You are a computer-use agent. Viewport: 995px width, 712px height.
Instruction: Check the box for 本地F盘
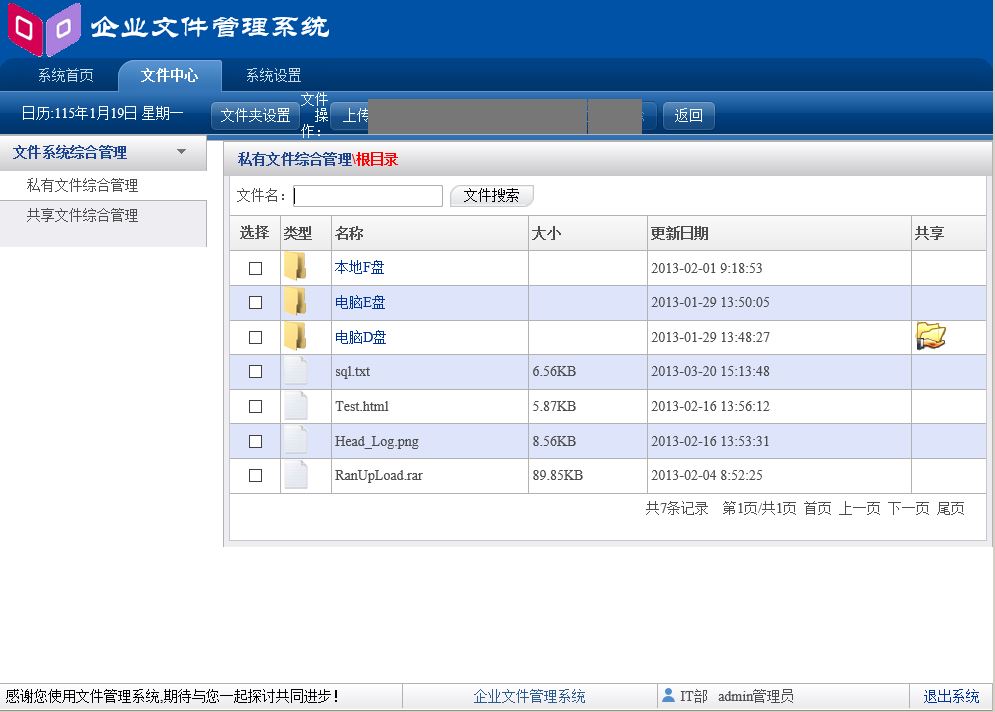tap(255, 268)
